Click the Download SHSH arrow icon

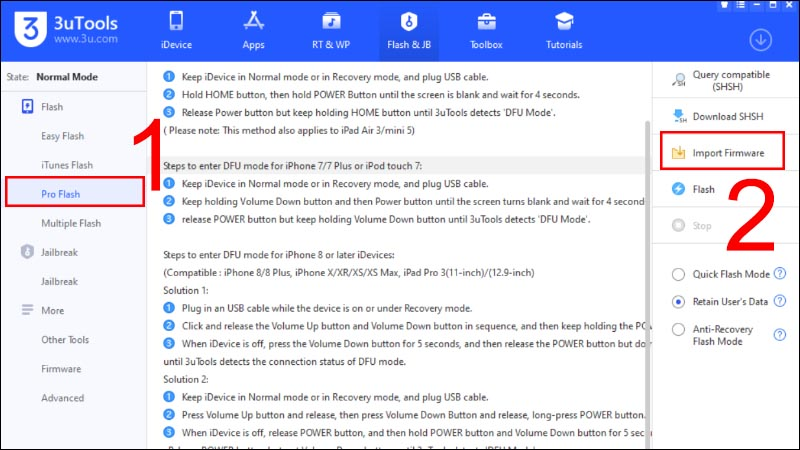pyautogui.click(x=679, y=116)
